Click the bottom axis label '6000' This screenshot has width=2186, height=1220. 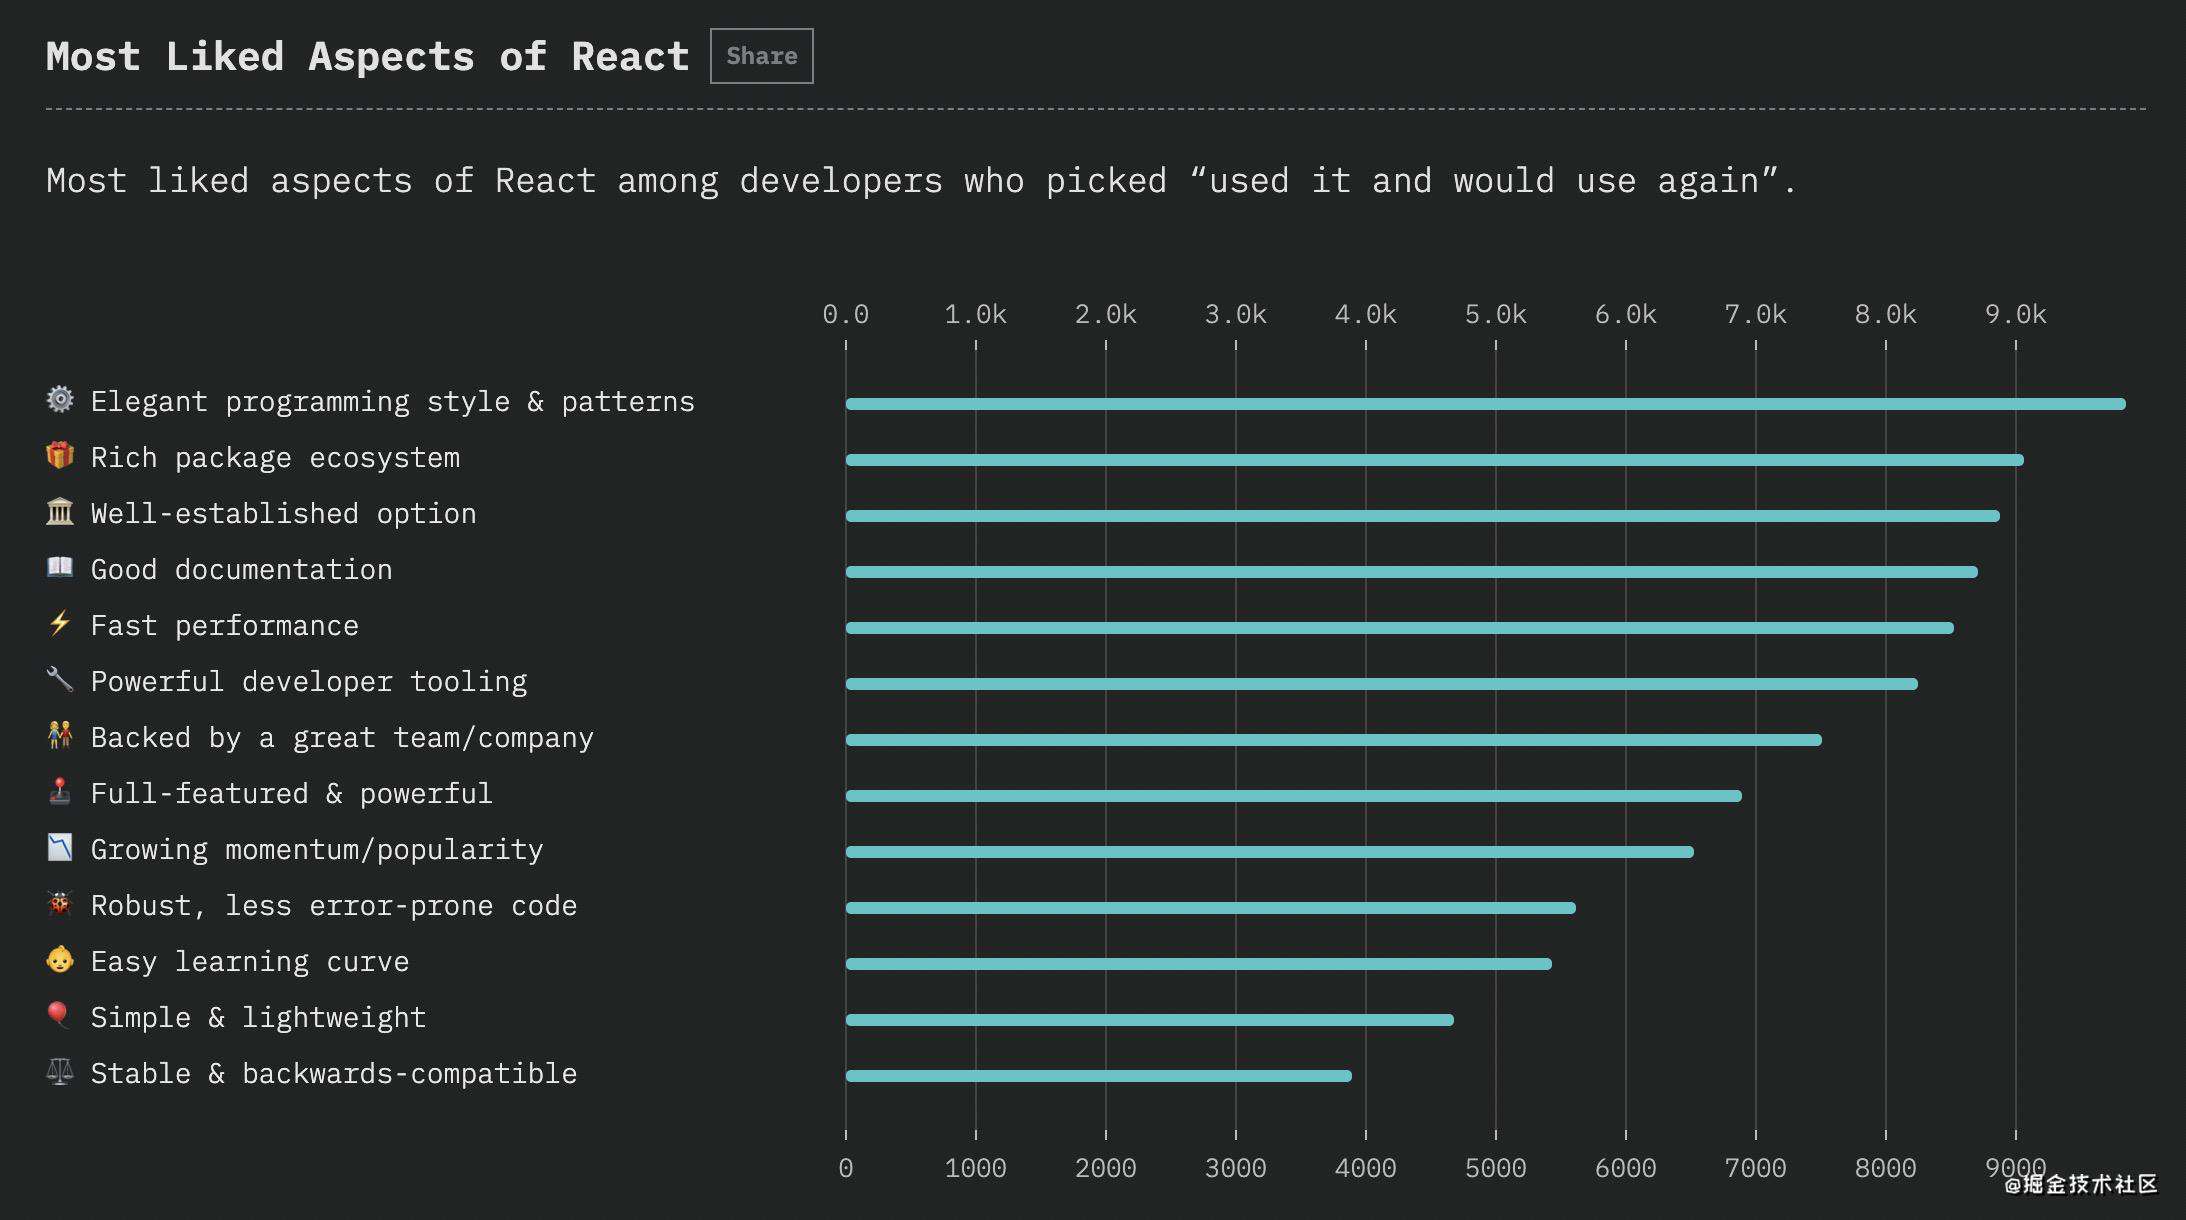pyautogui.click(x=1626, y=1168)
